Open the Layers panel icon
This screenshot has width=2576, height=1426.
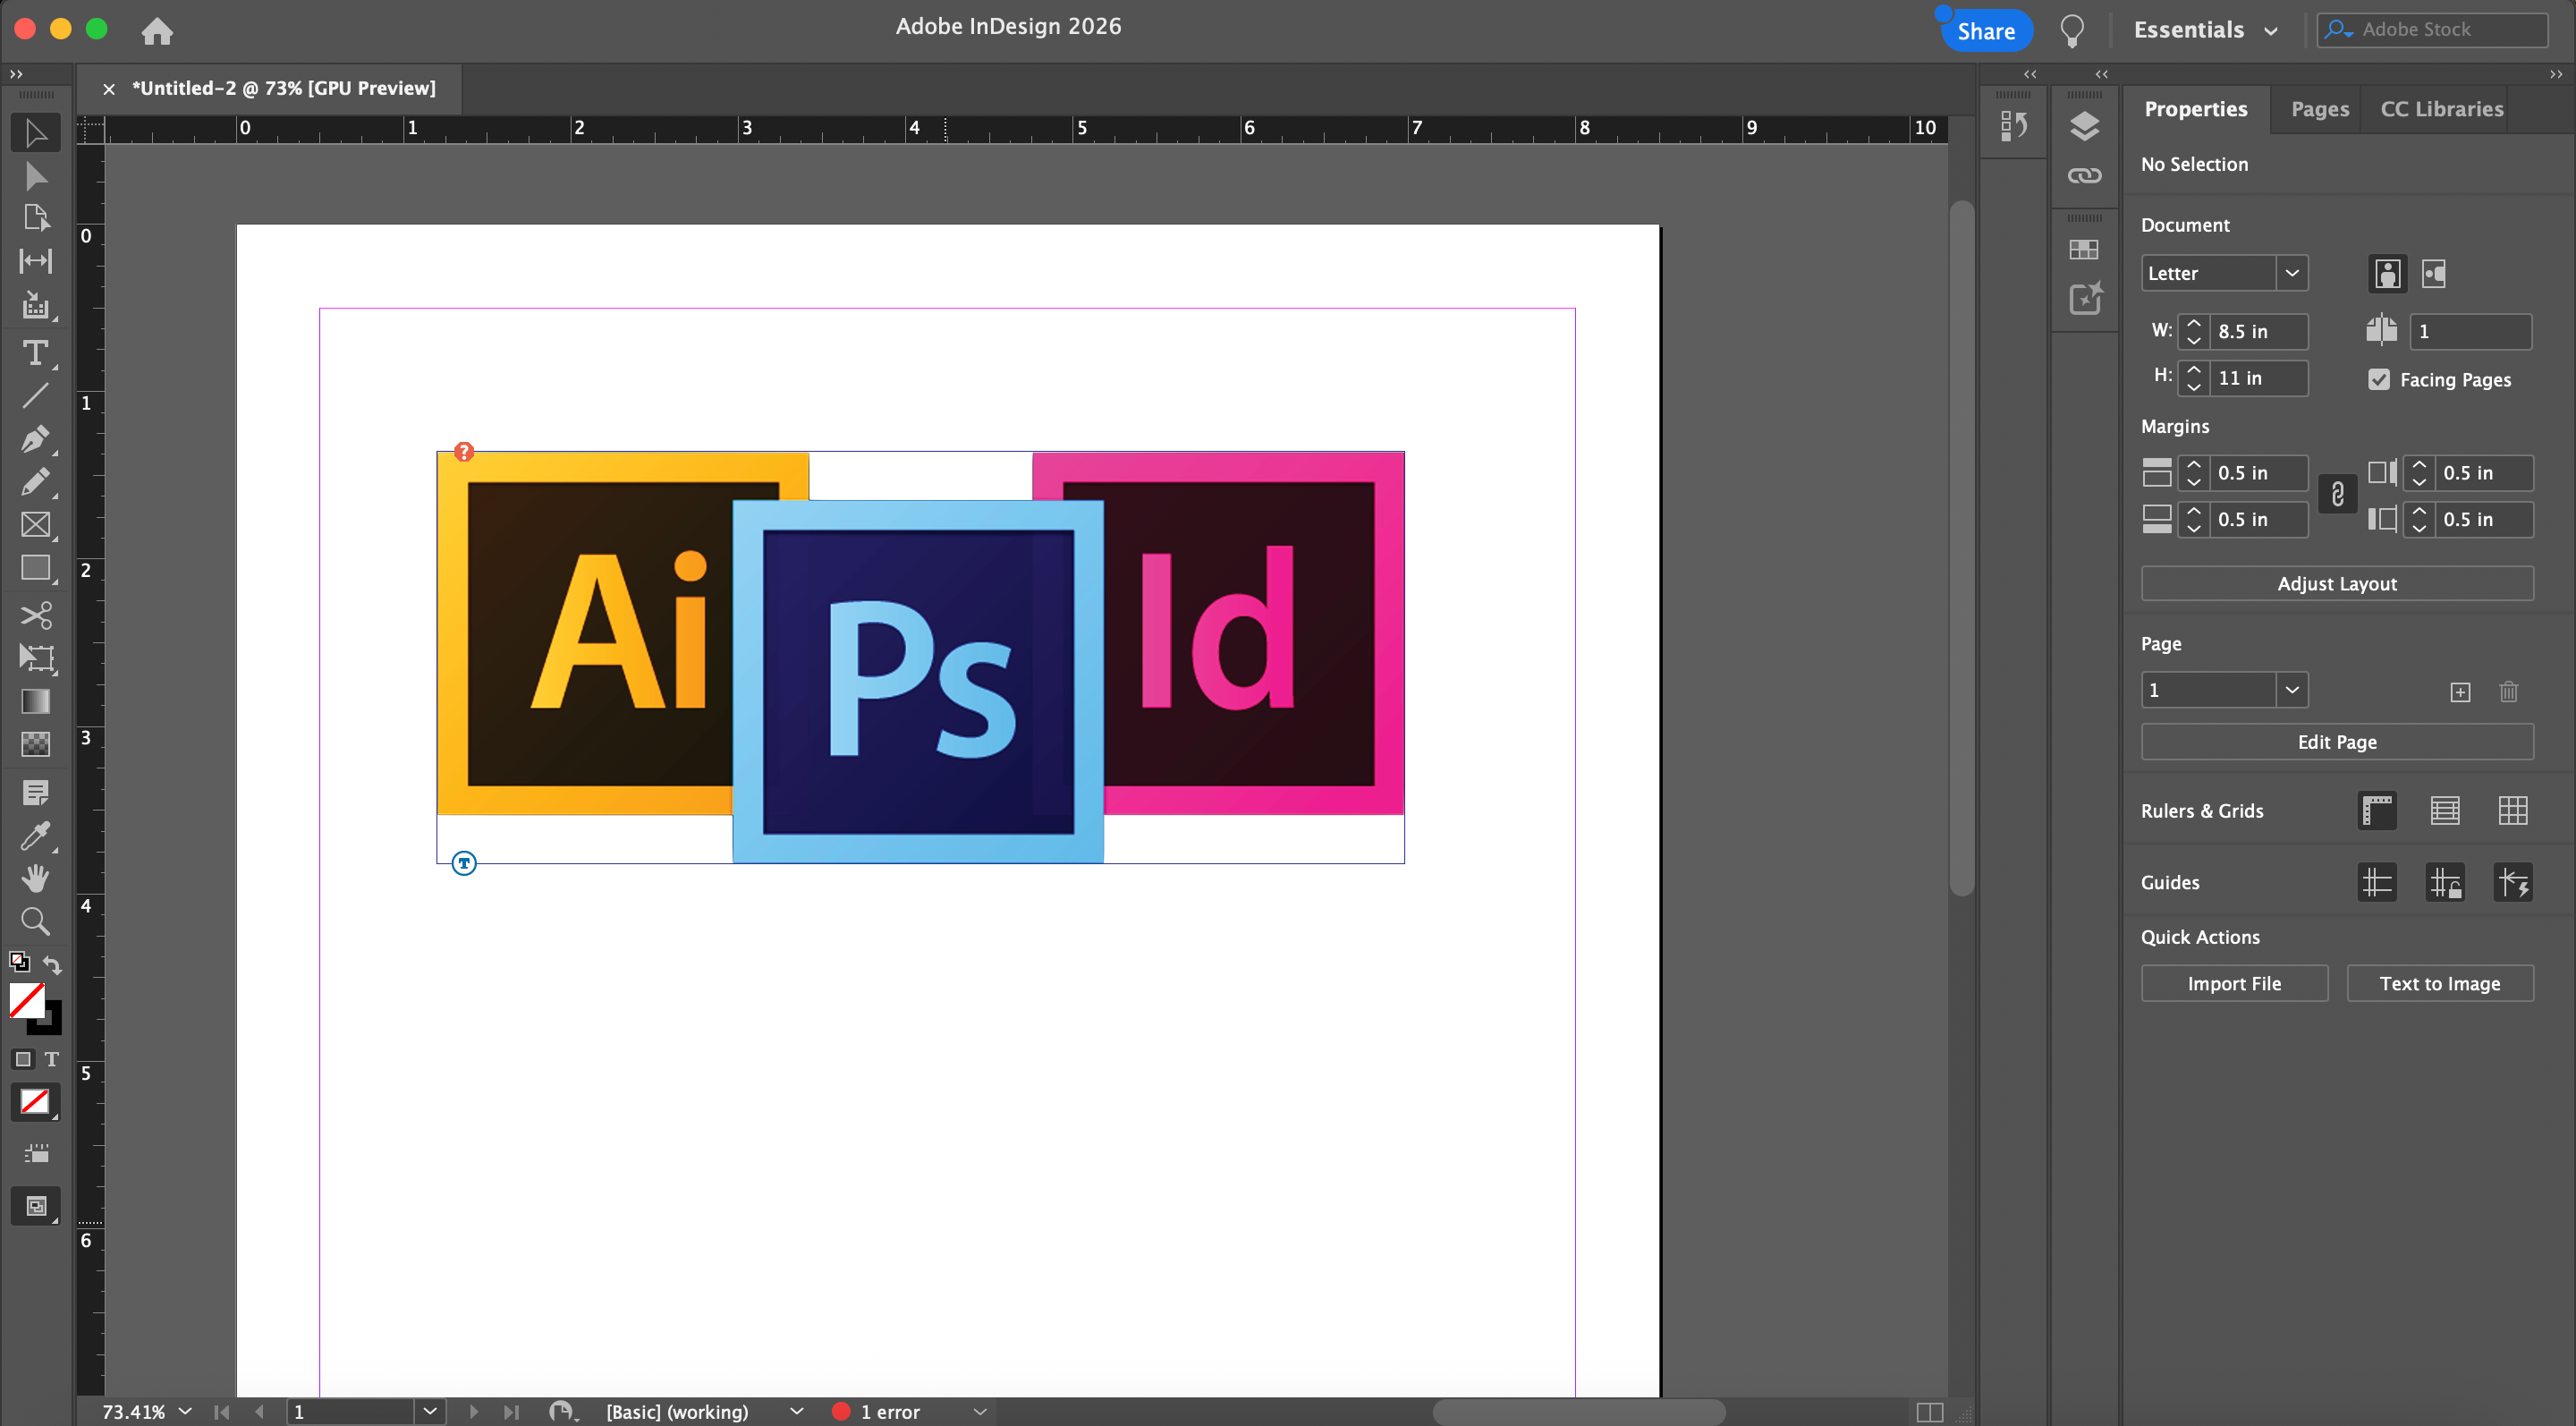tap(2084, 126)
